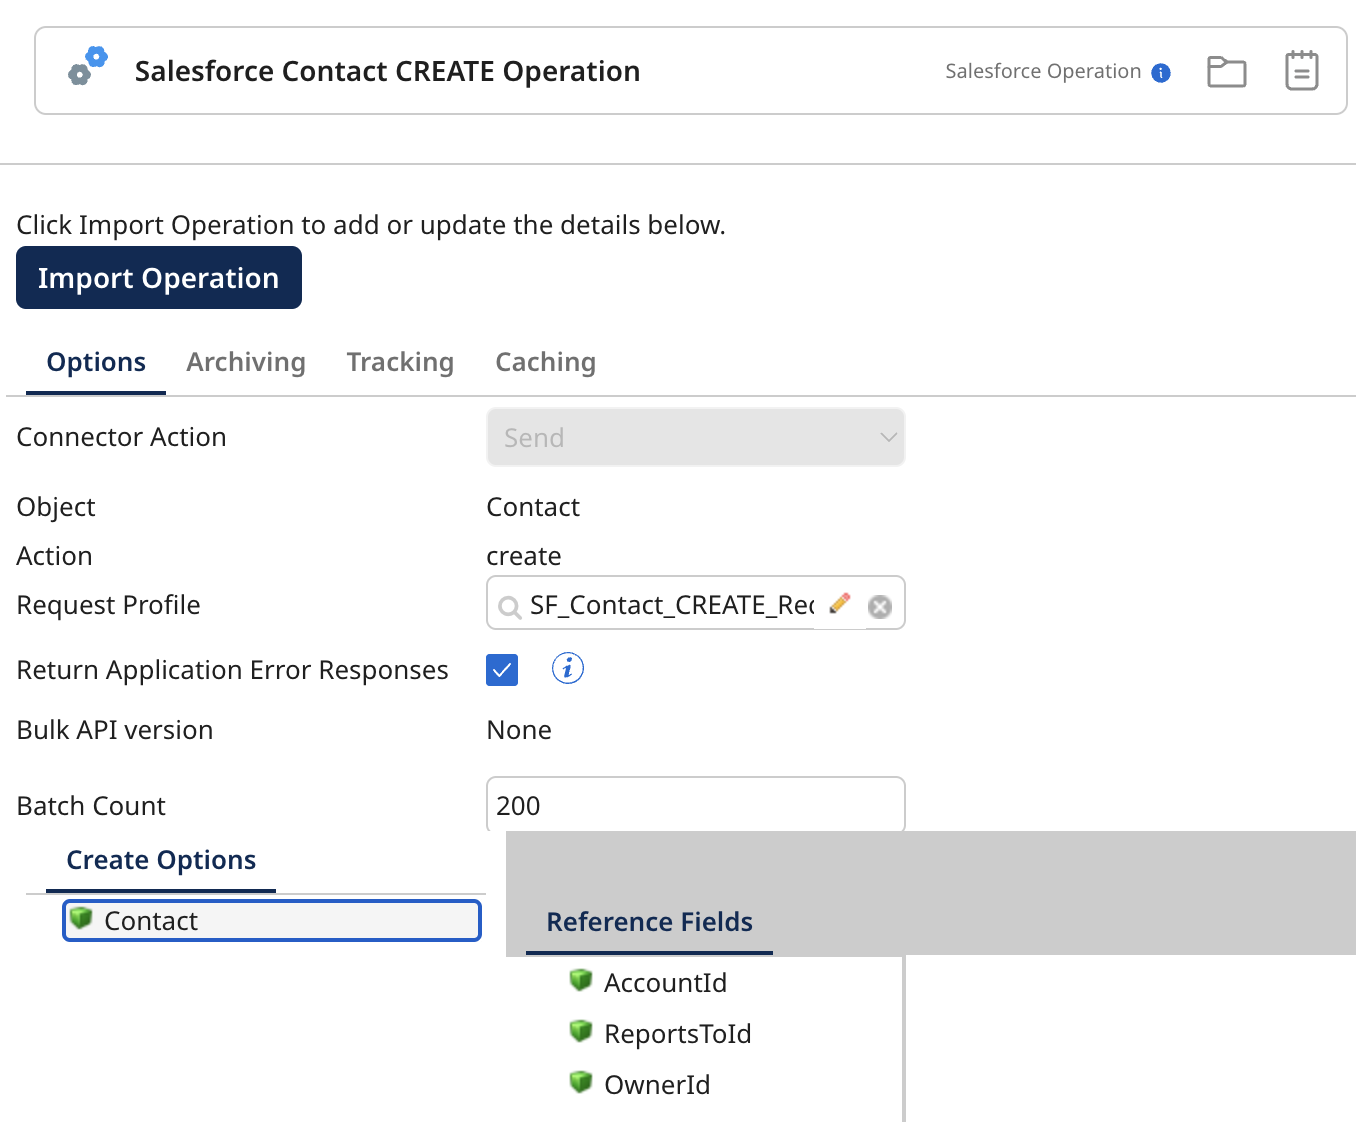Click inside the Batch Count input field
This screenshot has width=1356, height=1122.
pyautogui.click(x=695, y=805)
